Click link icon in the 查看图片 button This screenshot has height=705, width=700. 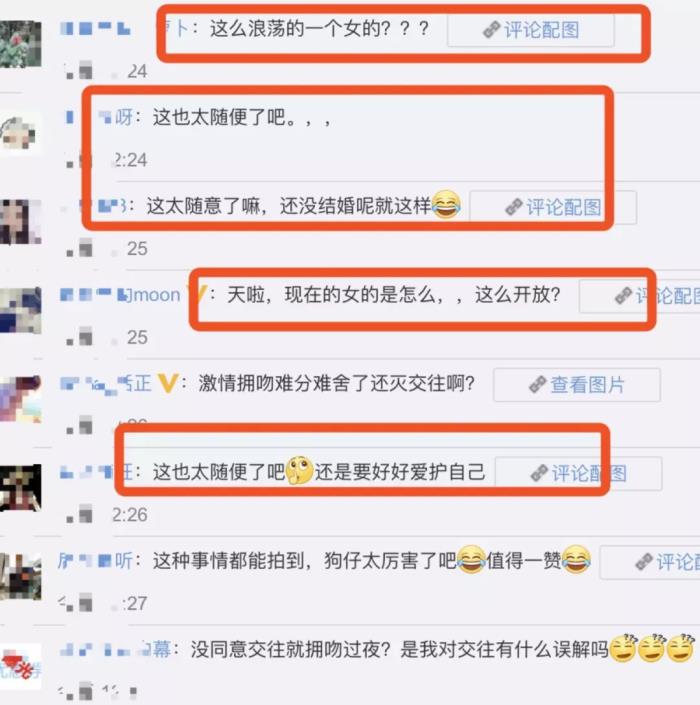[537, 385]
